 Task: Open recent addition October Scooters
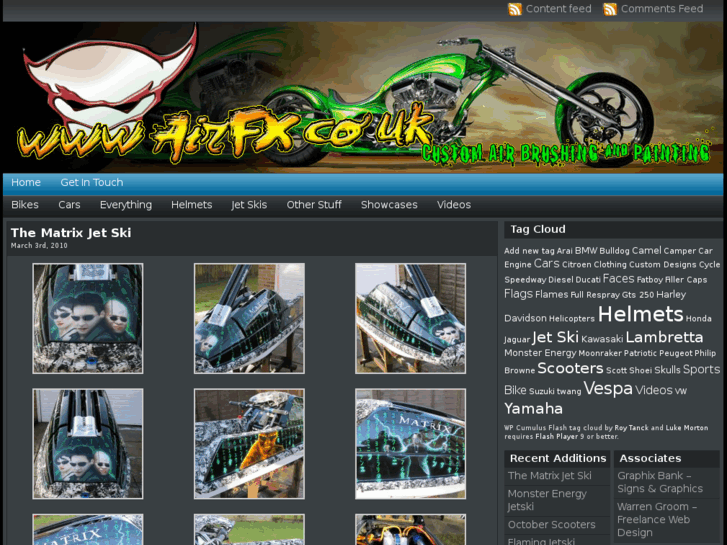(x=551, y=525)
